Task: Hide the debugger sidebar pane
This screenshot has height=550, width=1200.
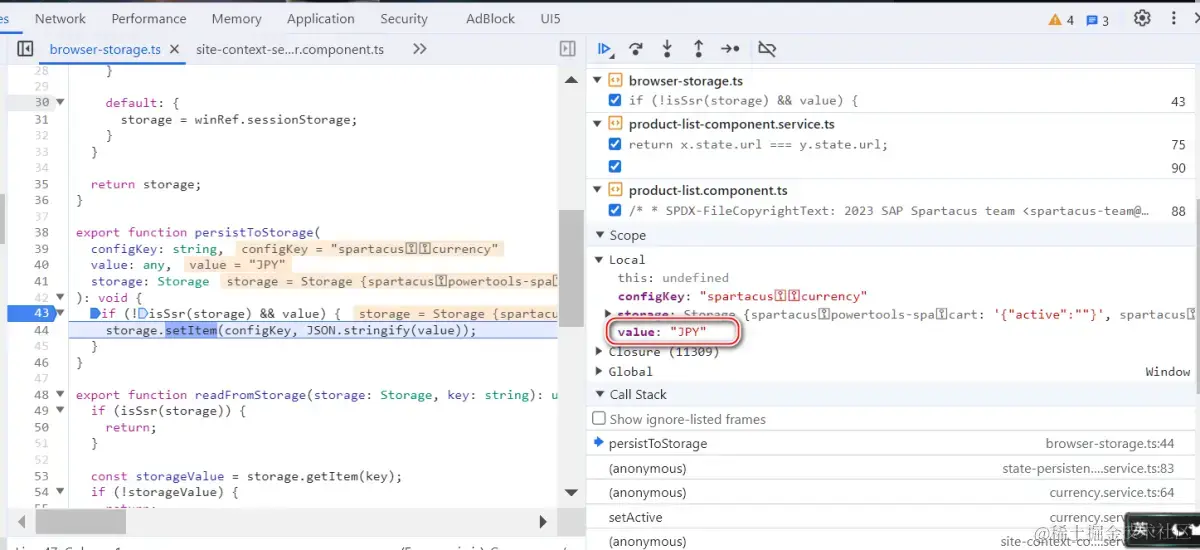Action: [568, 49]
